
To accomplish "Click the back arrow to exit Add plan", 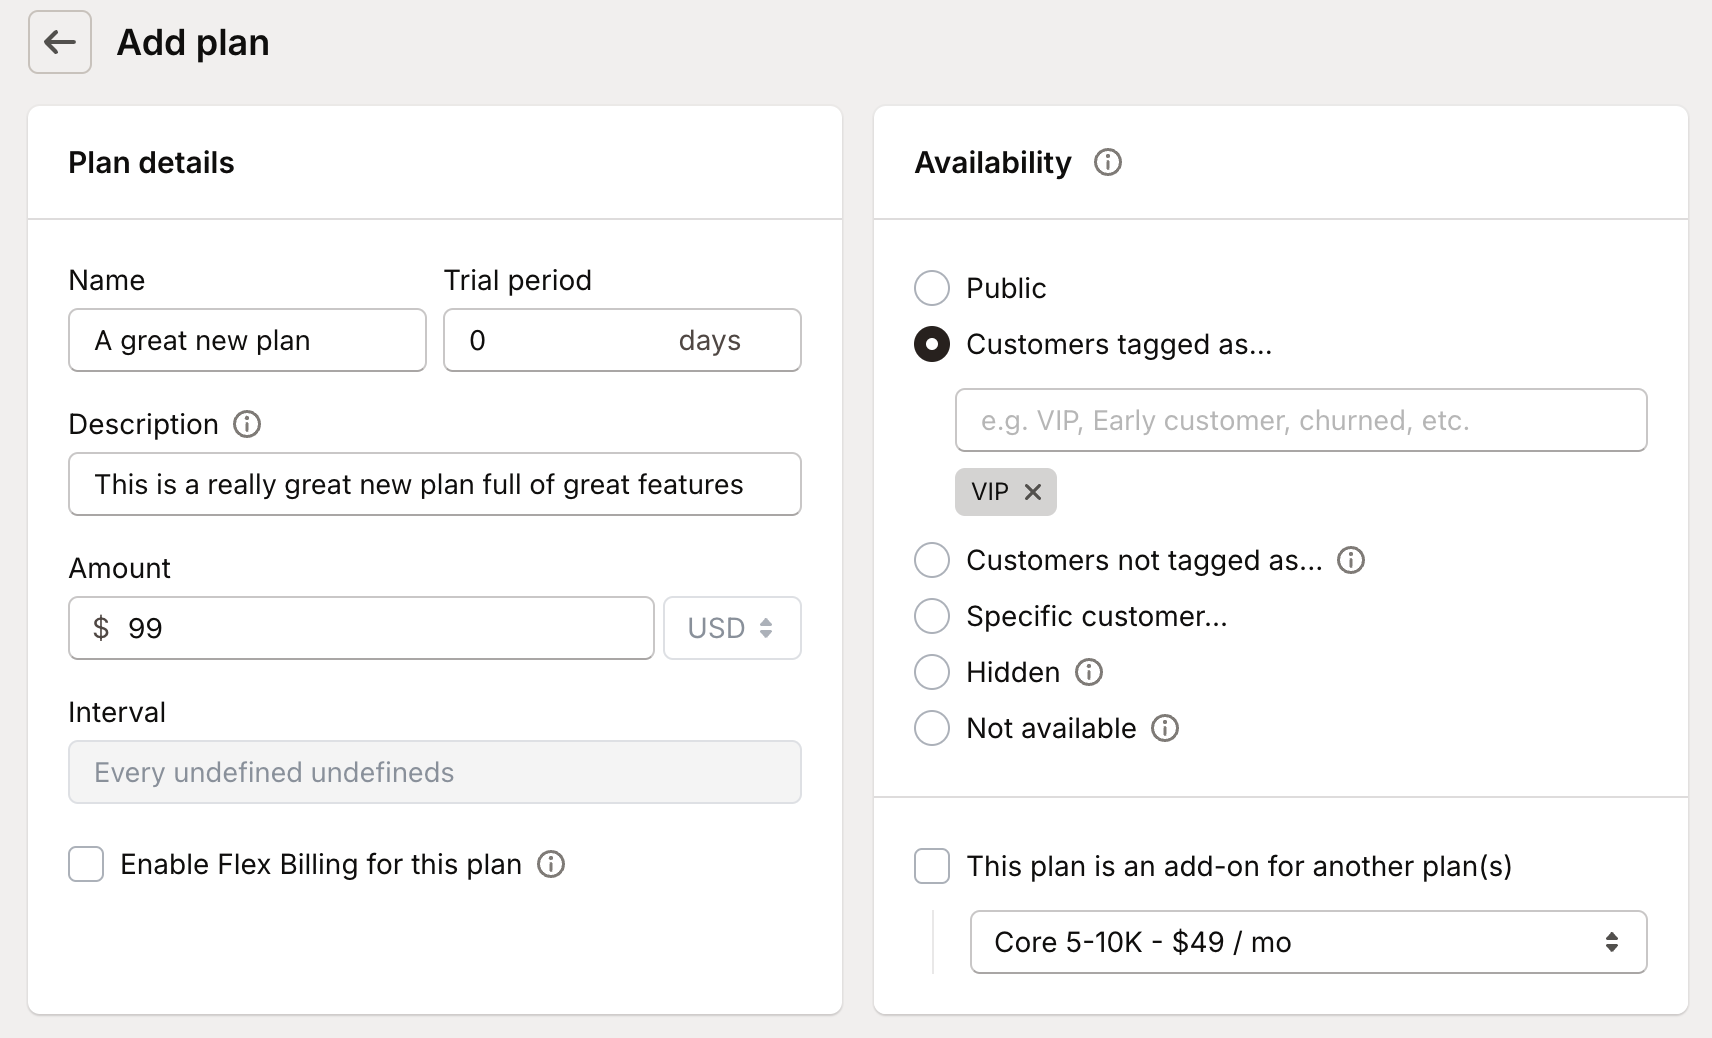I will pyautogui.click(x=59, y=42).
